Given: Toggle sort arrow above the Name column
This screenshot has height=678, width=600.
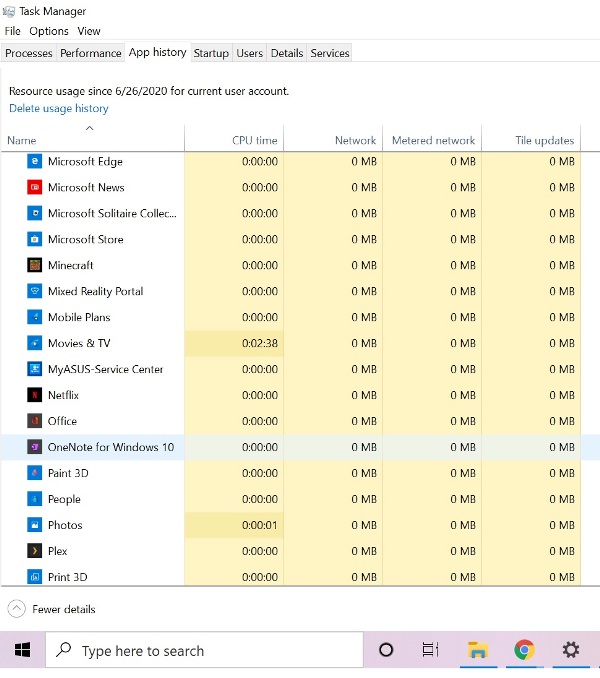Looking at the screenshot, I should point(89,128).
